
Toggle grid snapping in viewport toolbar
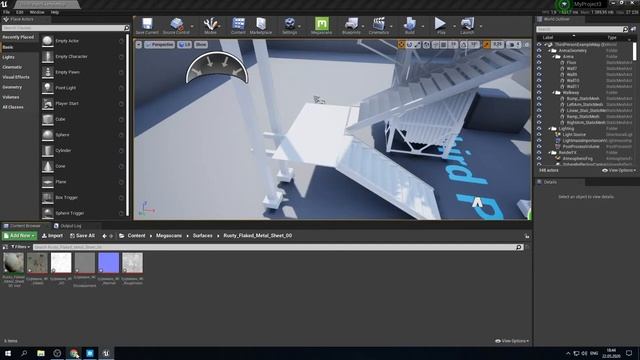(444, 44)
